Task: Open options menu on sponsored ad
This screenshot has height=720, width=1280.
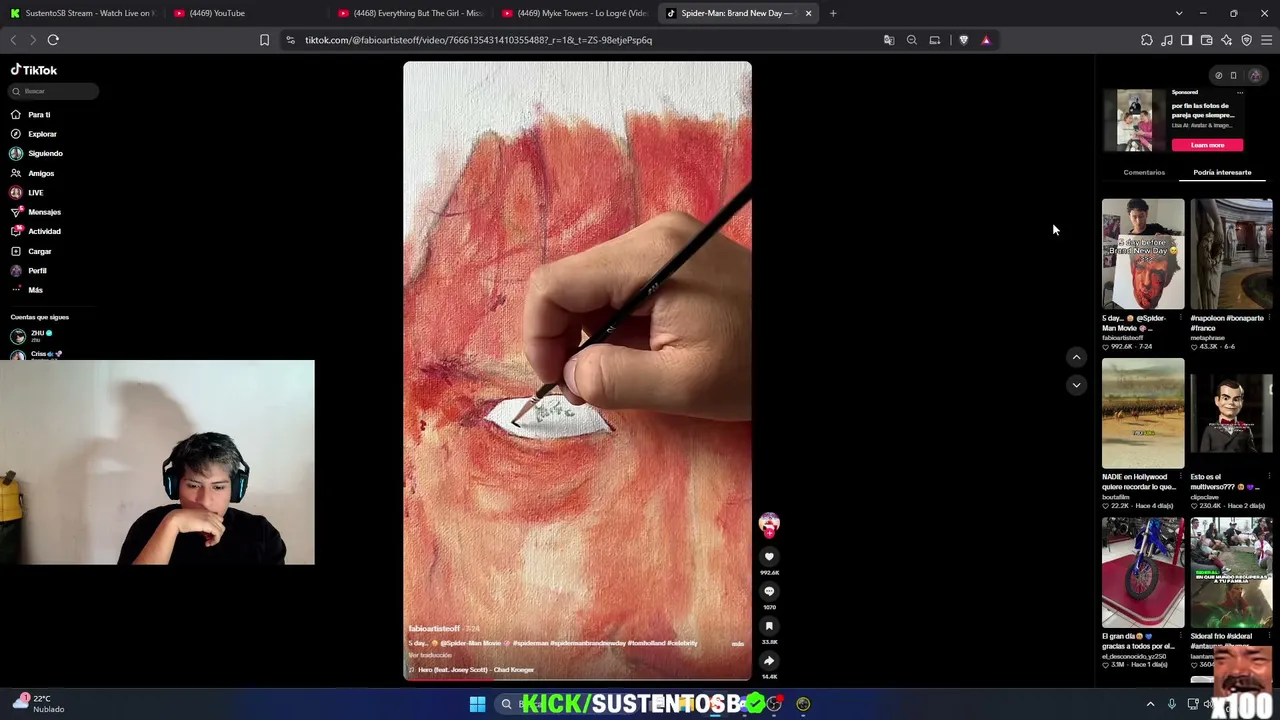Action: pos(1240,93)
